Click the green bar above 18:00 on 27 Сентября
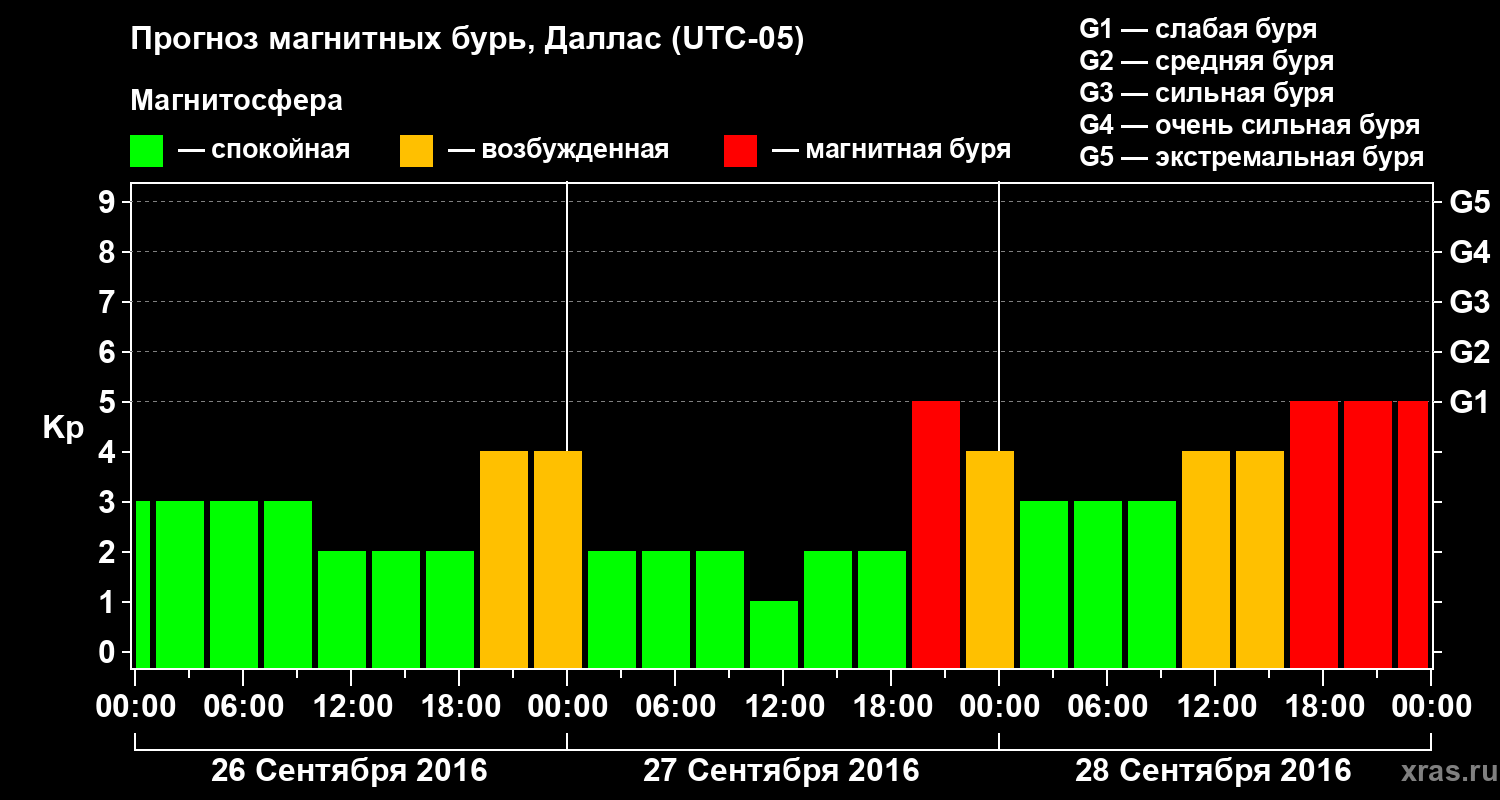 tap(882, 609)
